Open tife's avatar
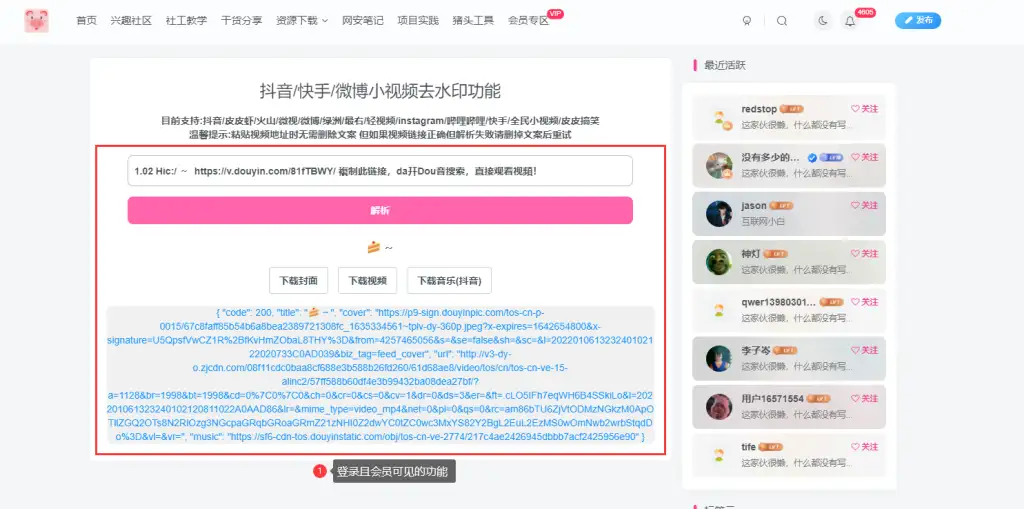1024x509 pixels. coord(719,455)
